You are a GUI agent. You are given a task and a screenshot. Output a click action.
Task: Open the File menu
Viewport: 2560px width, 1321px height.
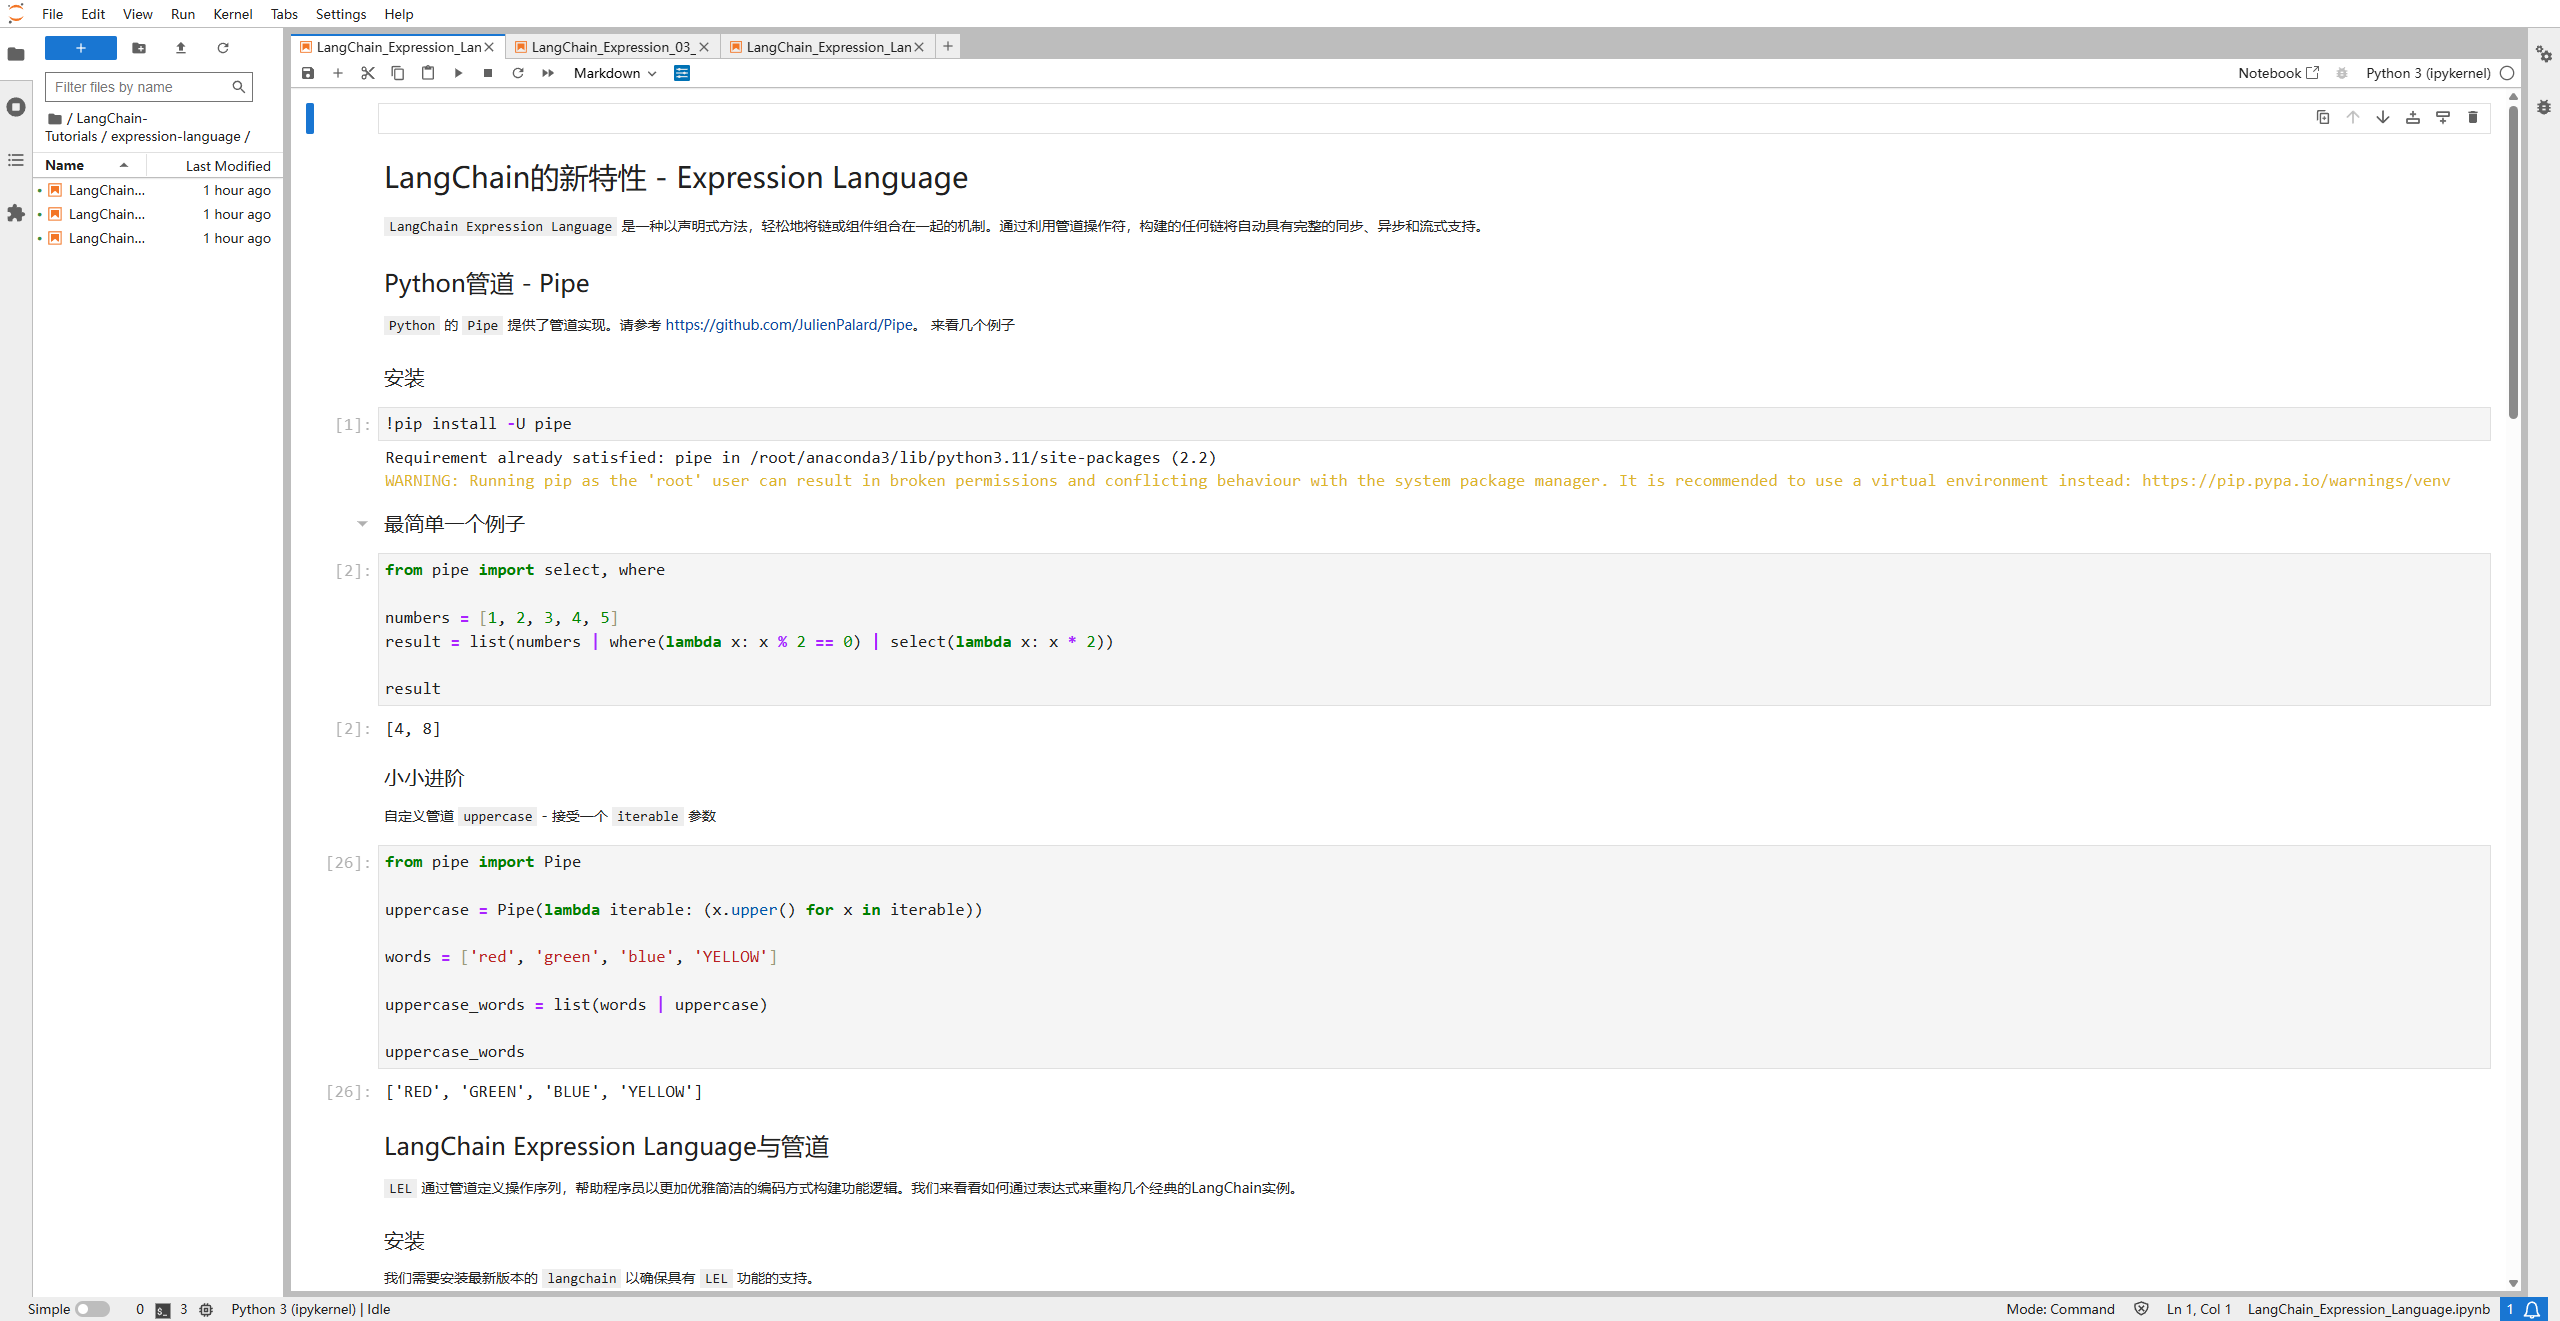pos(53,14)
